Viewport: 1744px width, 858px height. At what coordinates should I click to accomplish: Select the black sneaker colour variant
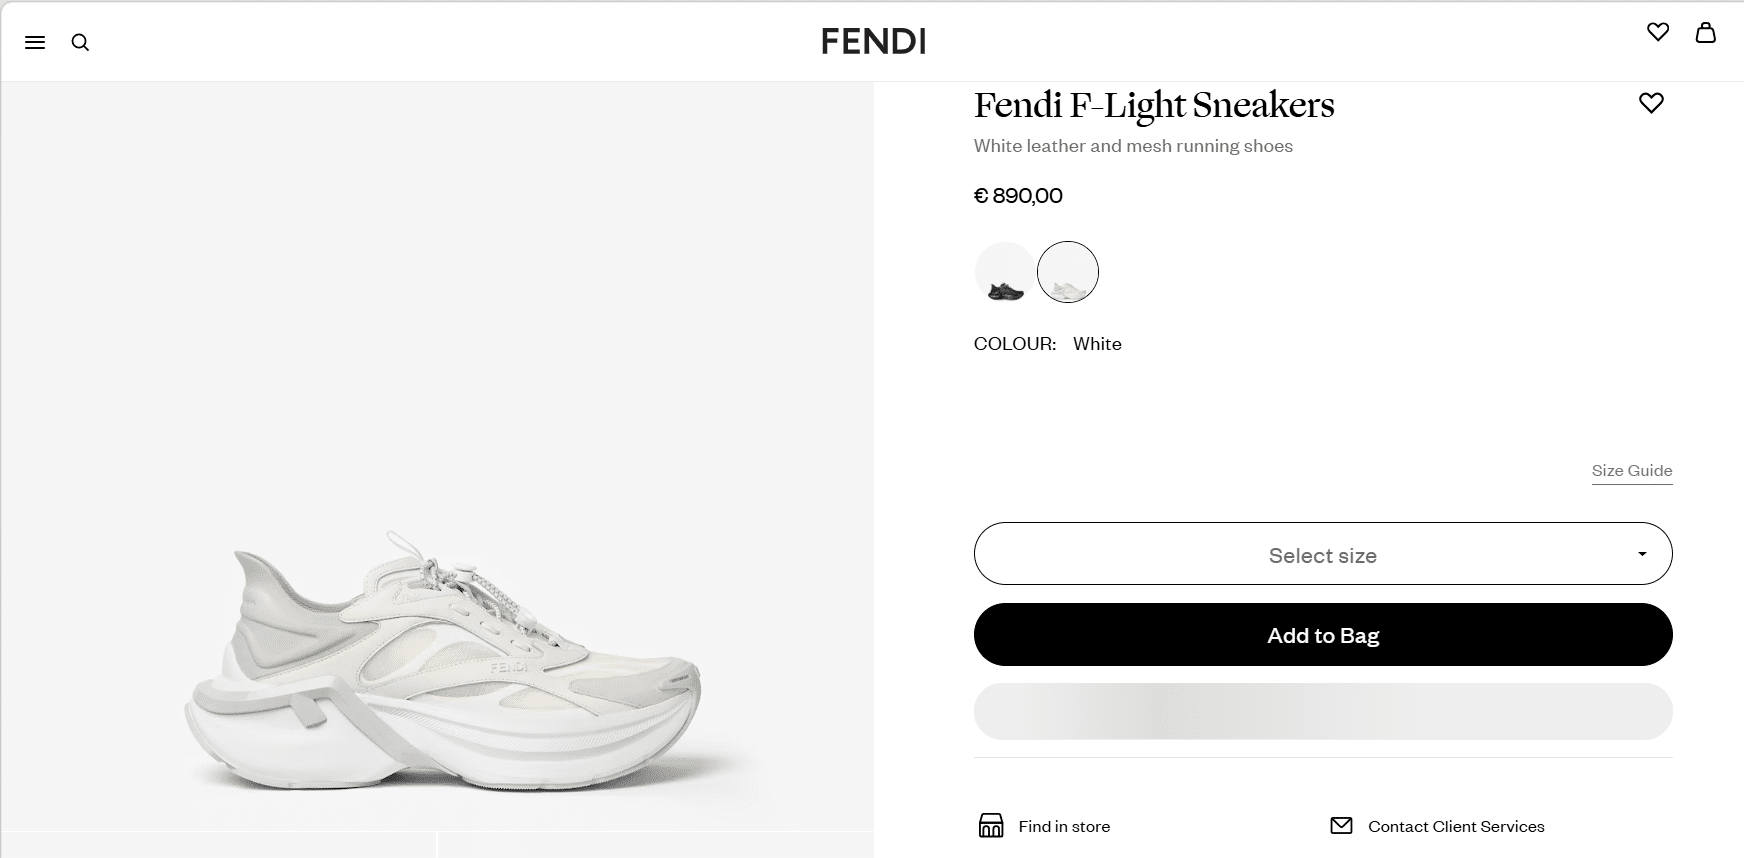(x=1005, y=272)
